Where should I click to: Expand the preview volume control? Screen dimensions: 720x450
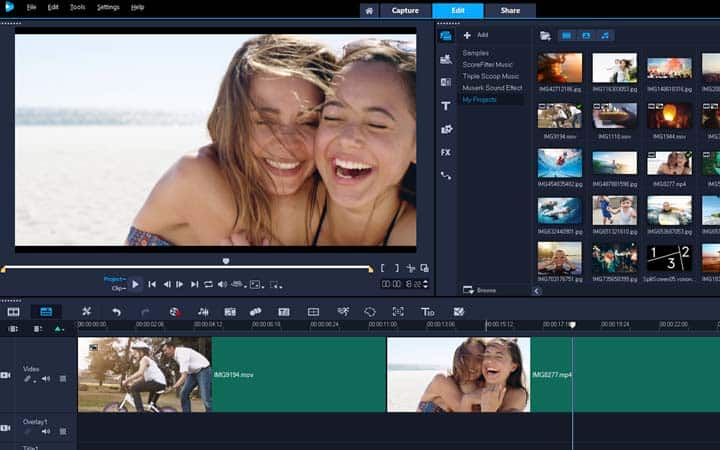[x=224, y=284]
